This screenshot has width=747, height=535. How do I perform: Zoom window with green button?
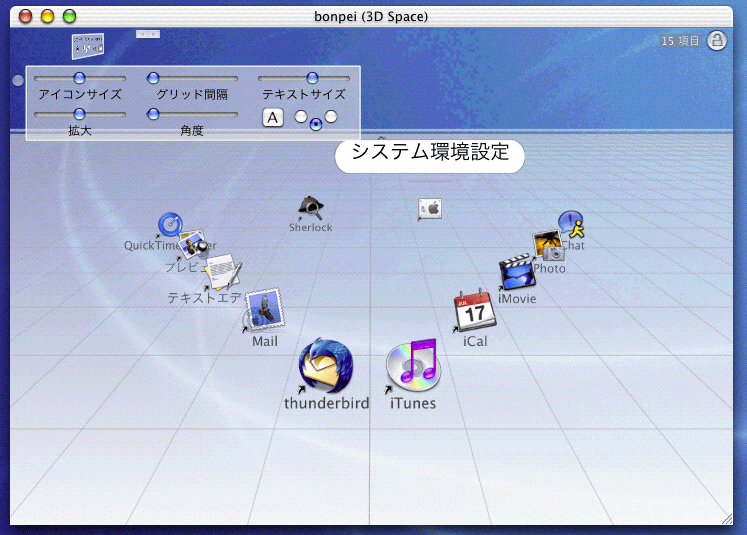pyautogui.click(x=69, y=16)
